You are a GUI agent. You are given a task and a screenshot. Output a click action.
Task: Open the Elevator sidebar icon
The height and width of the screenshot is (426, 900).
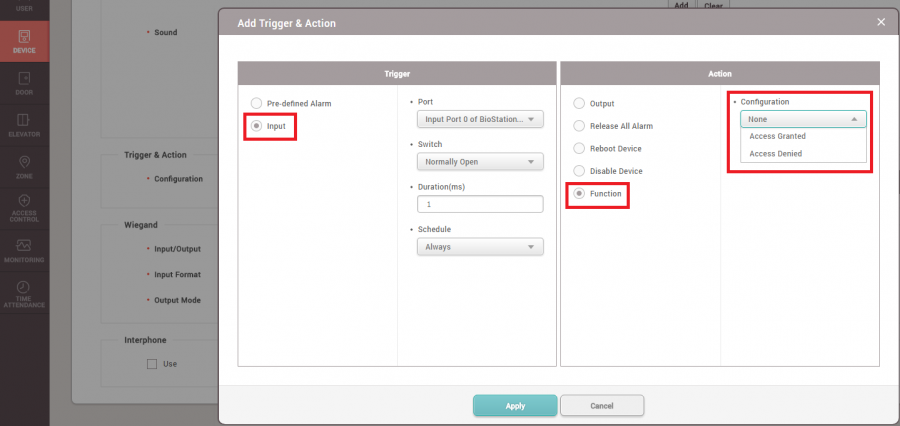(24, 125)
